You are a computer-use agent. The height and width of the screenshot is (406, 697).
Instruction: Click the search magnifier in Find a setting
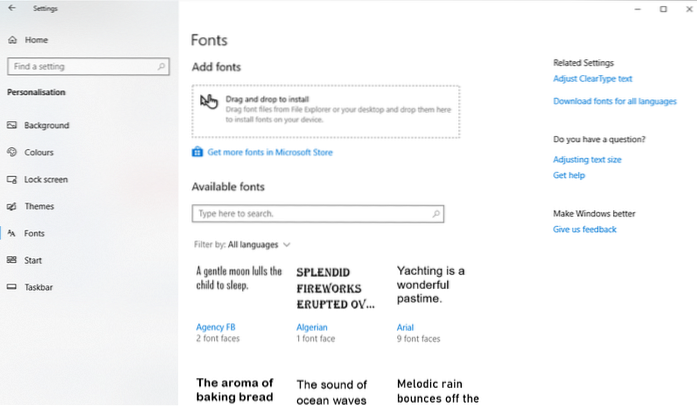pos(162,67)
